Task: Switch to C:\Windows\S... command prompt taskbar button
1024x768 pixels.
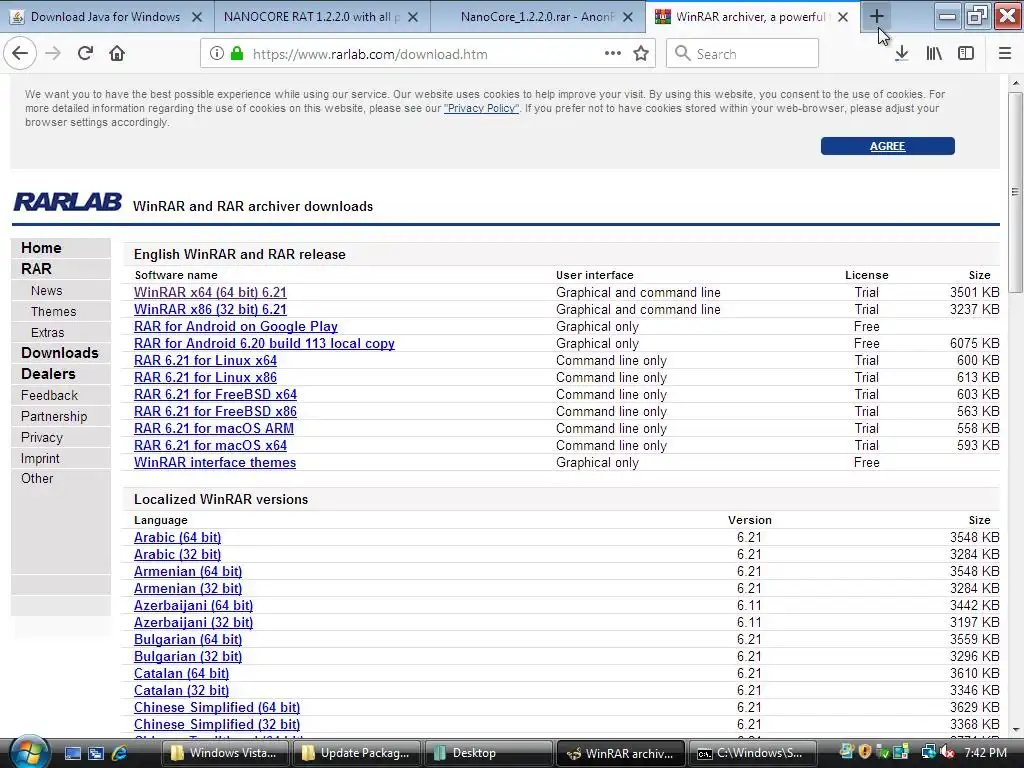Action: 751,753
